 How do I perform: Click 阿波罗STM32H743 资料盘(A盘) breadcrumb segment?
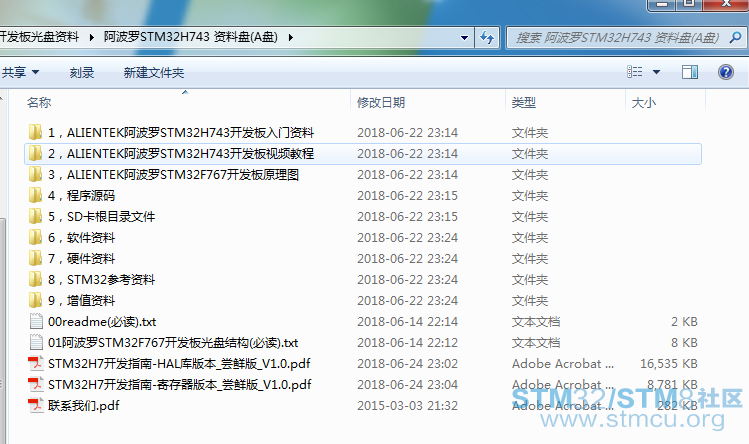click(x=191, y=37)
